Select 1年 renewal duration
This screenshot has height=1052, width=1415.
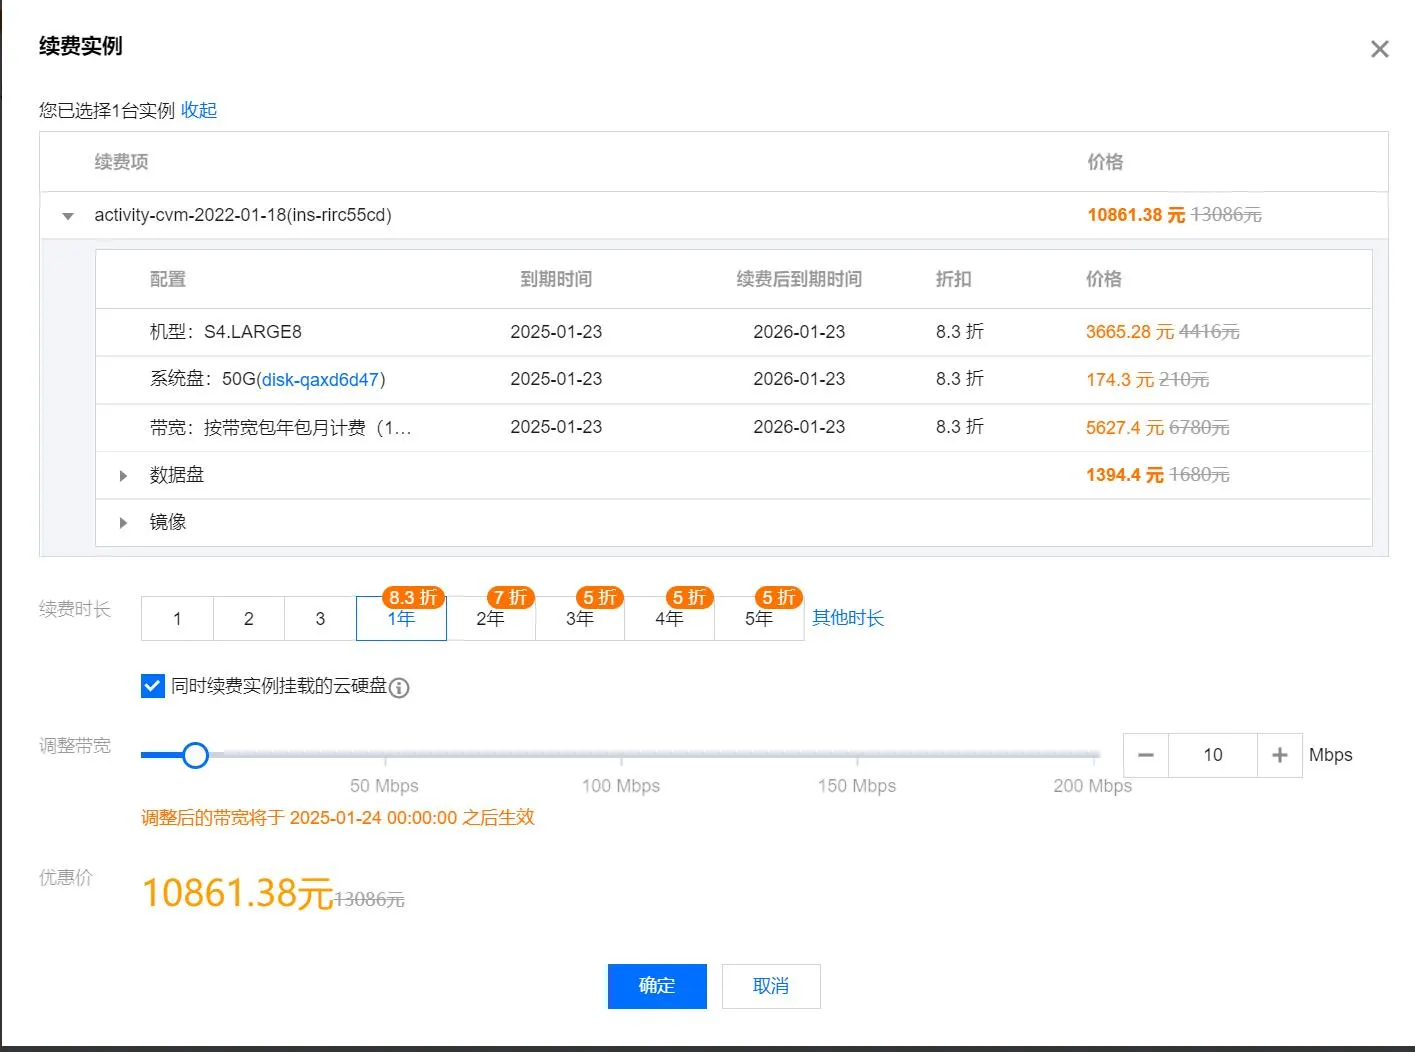401,618
